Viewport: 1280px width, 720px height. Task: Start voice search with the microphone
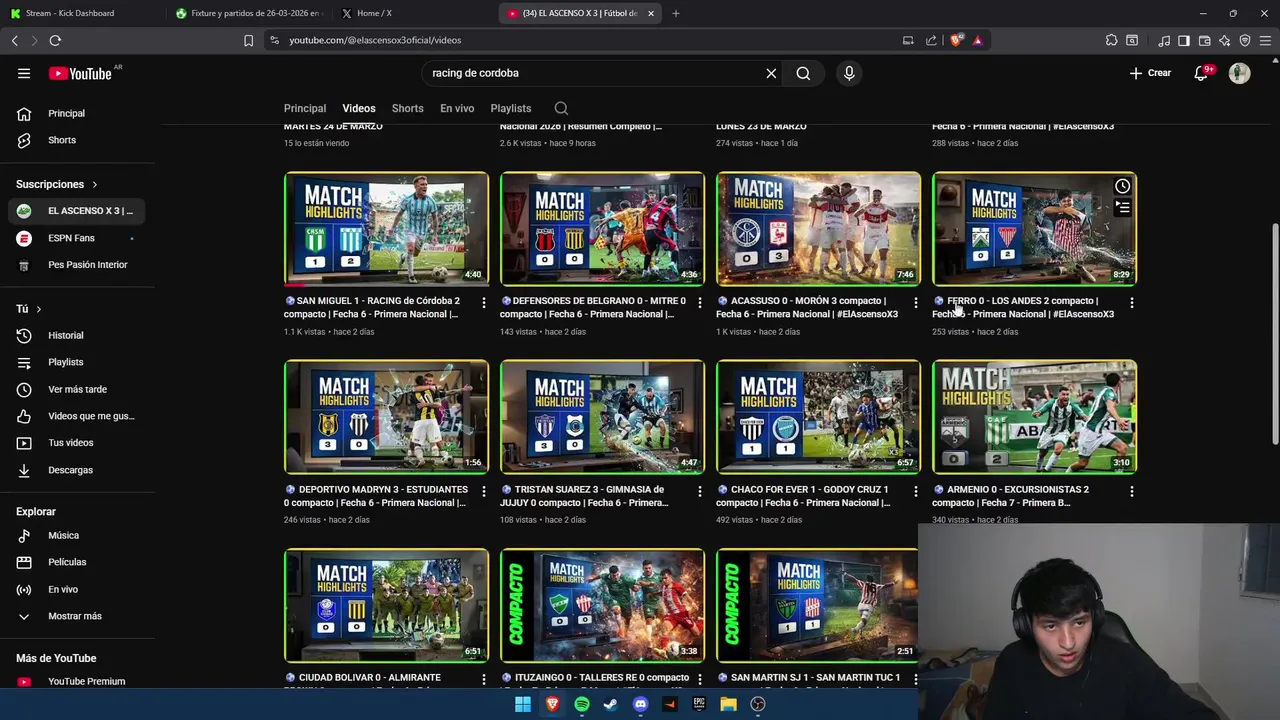coord(849,73)
